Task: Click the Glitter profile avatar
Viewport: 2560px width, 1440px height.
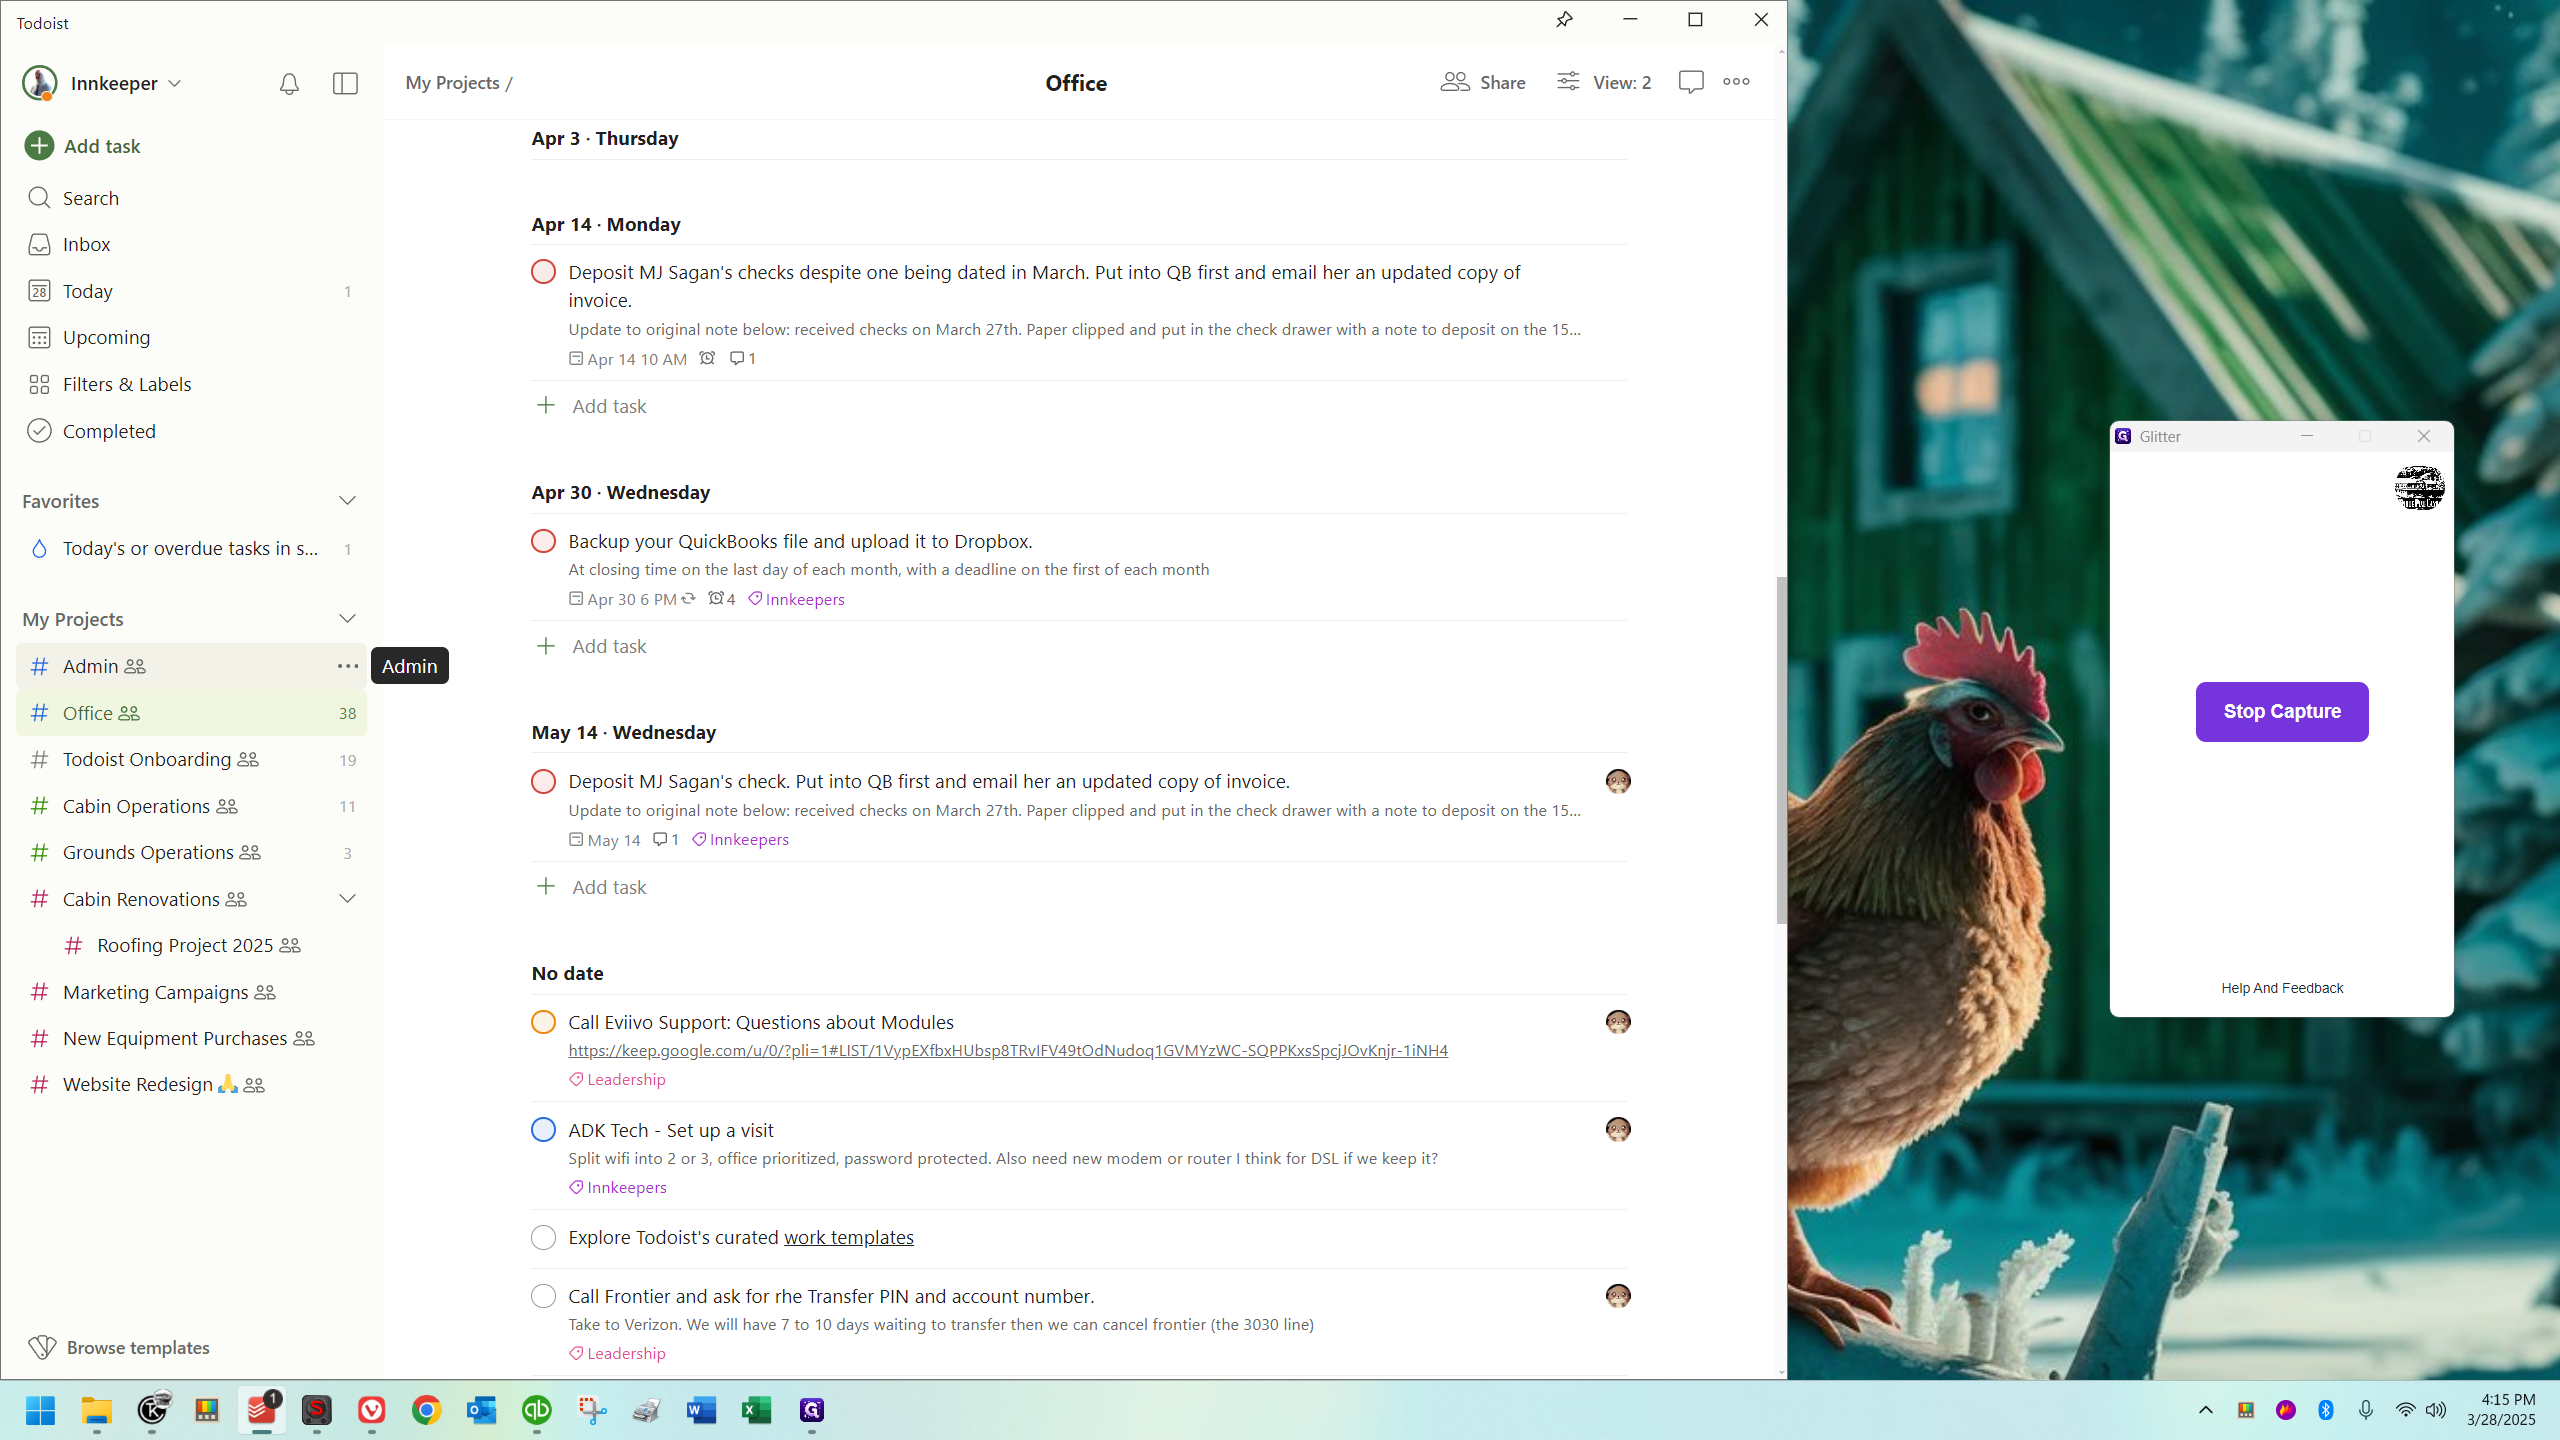Action: (2419, 488)
